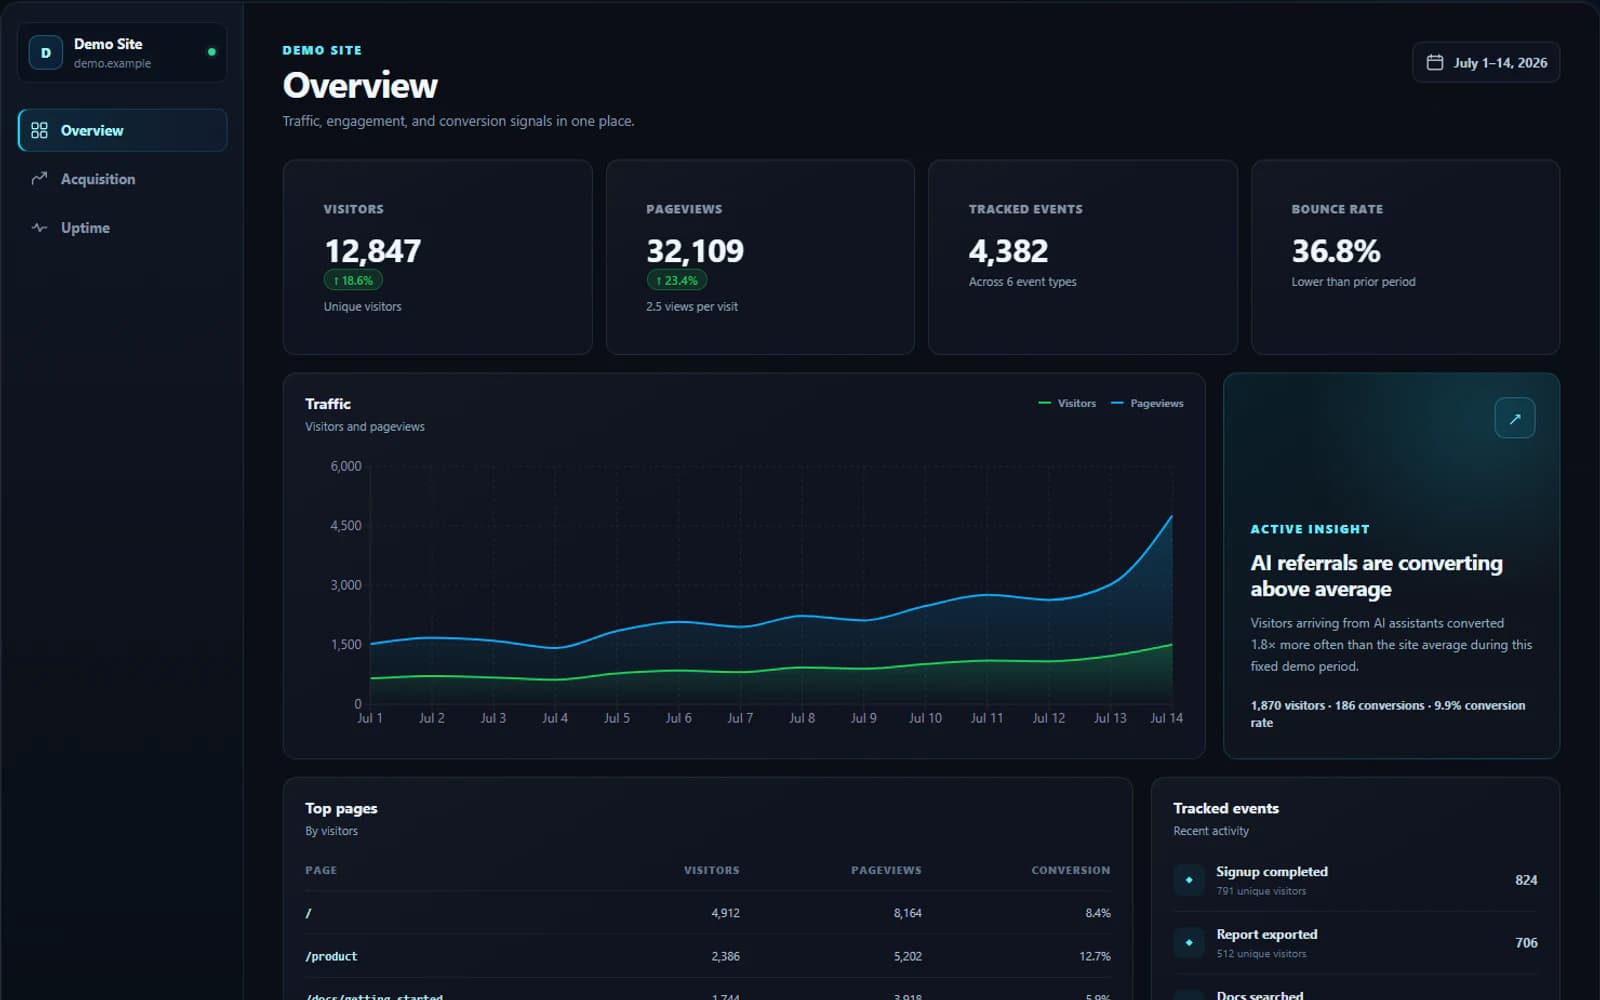The image size is (1600, 1000).
Task: Click the Top pages heading
Action: point(341,808)
